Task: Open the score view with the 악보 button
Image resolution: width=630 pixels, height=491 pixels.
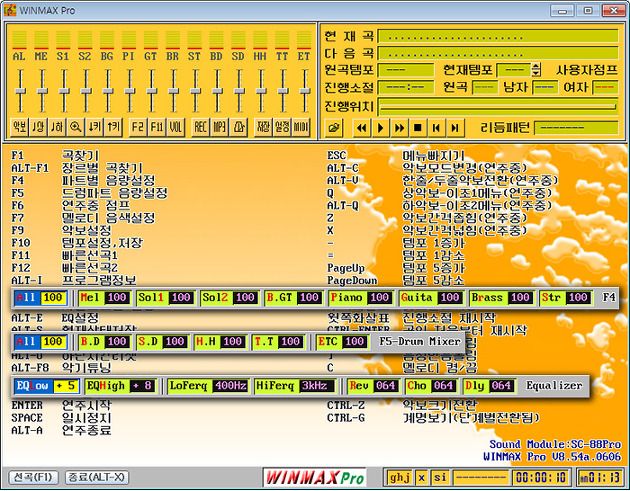Action: (x=20, y=127)
